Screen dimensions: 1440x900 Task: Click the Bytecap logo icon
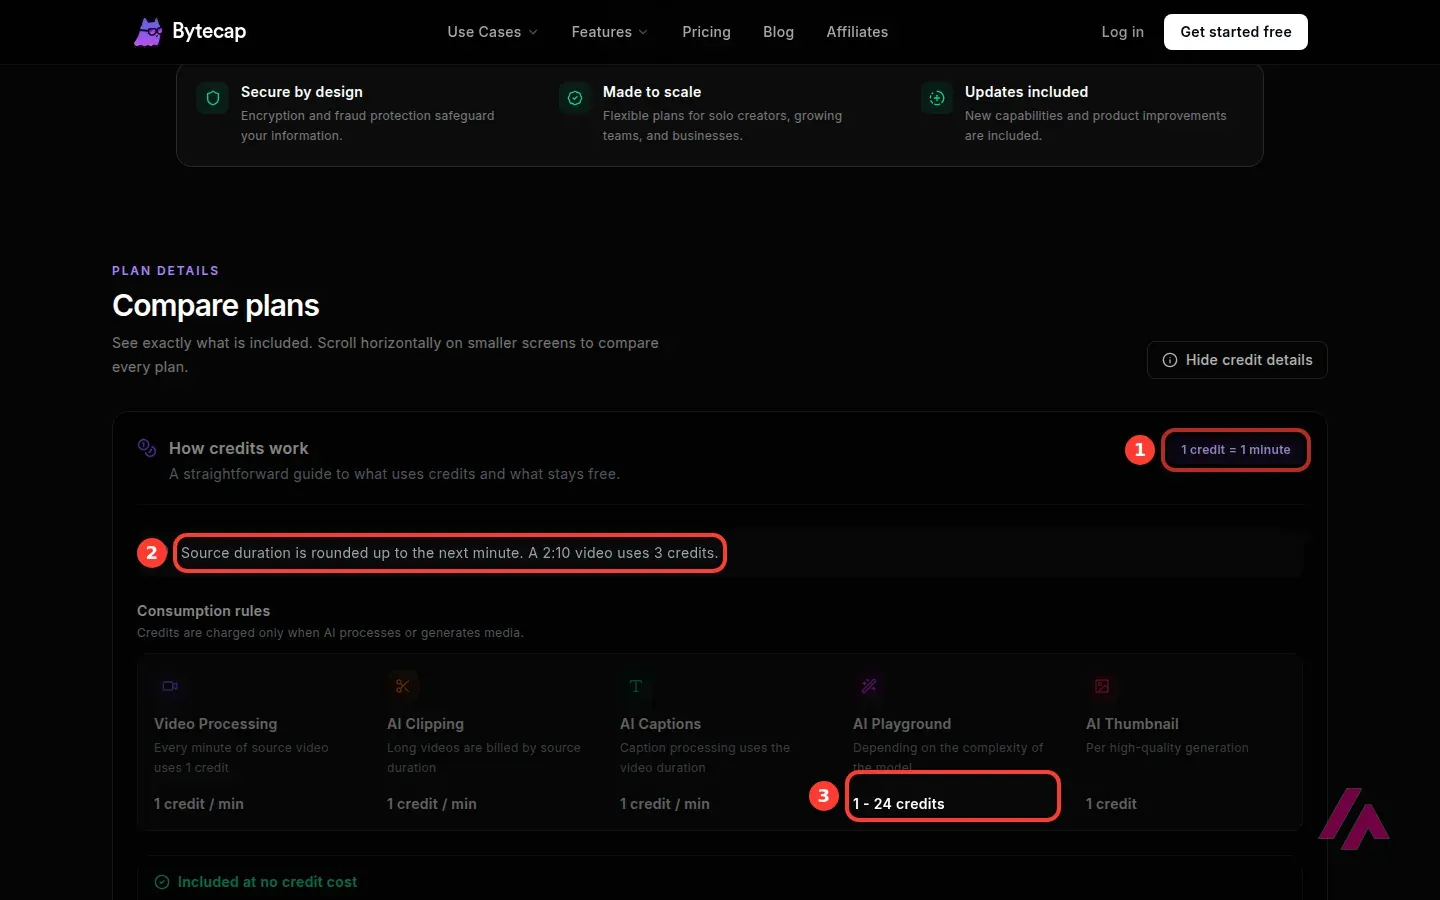tap(148, 32)
